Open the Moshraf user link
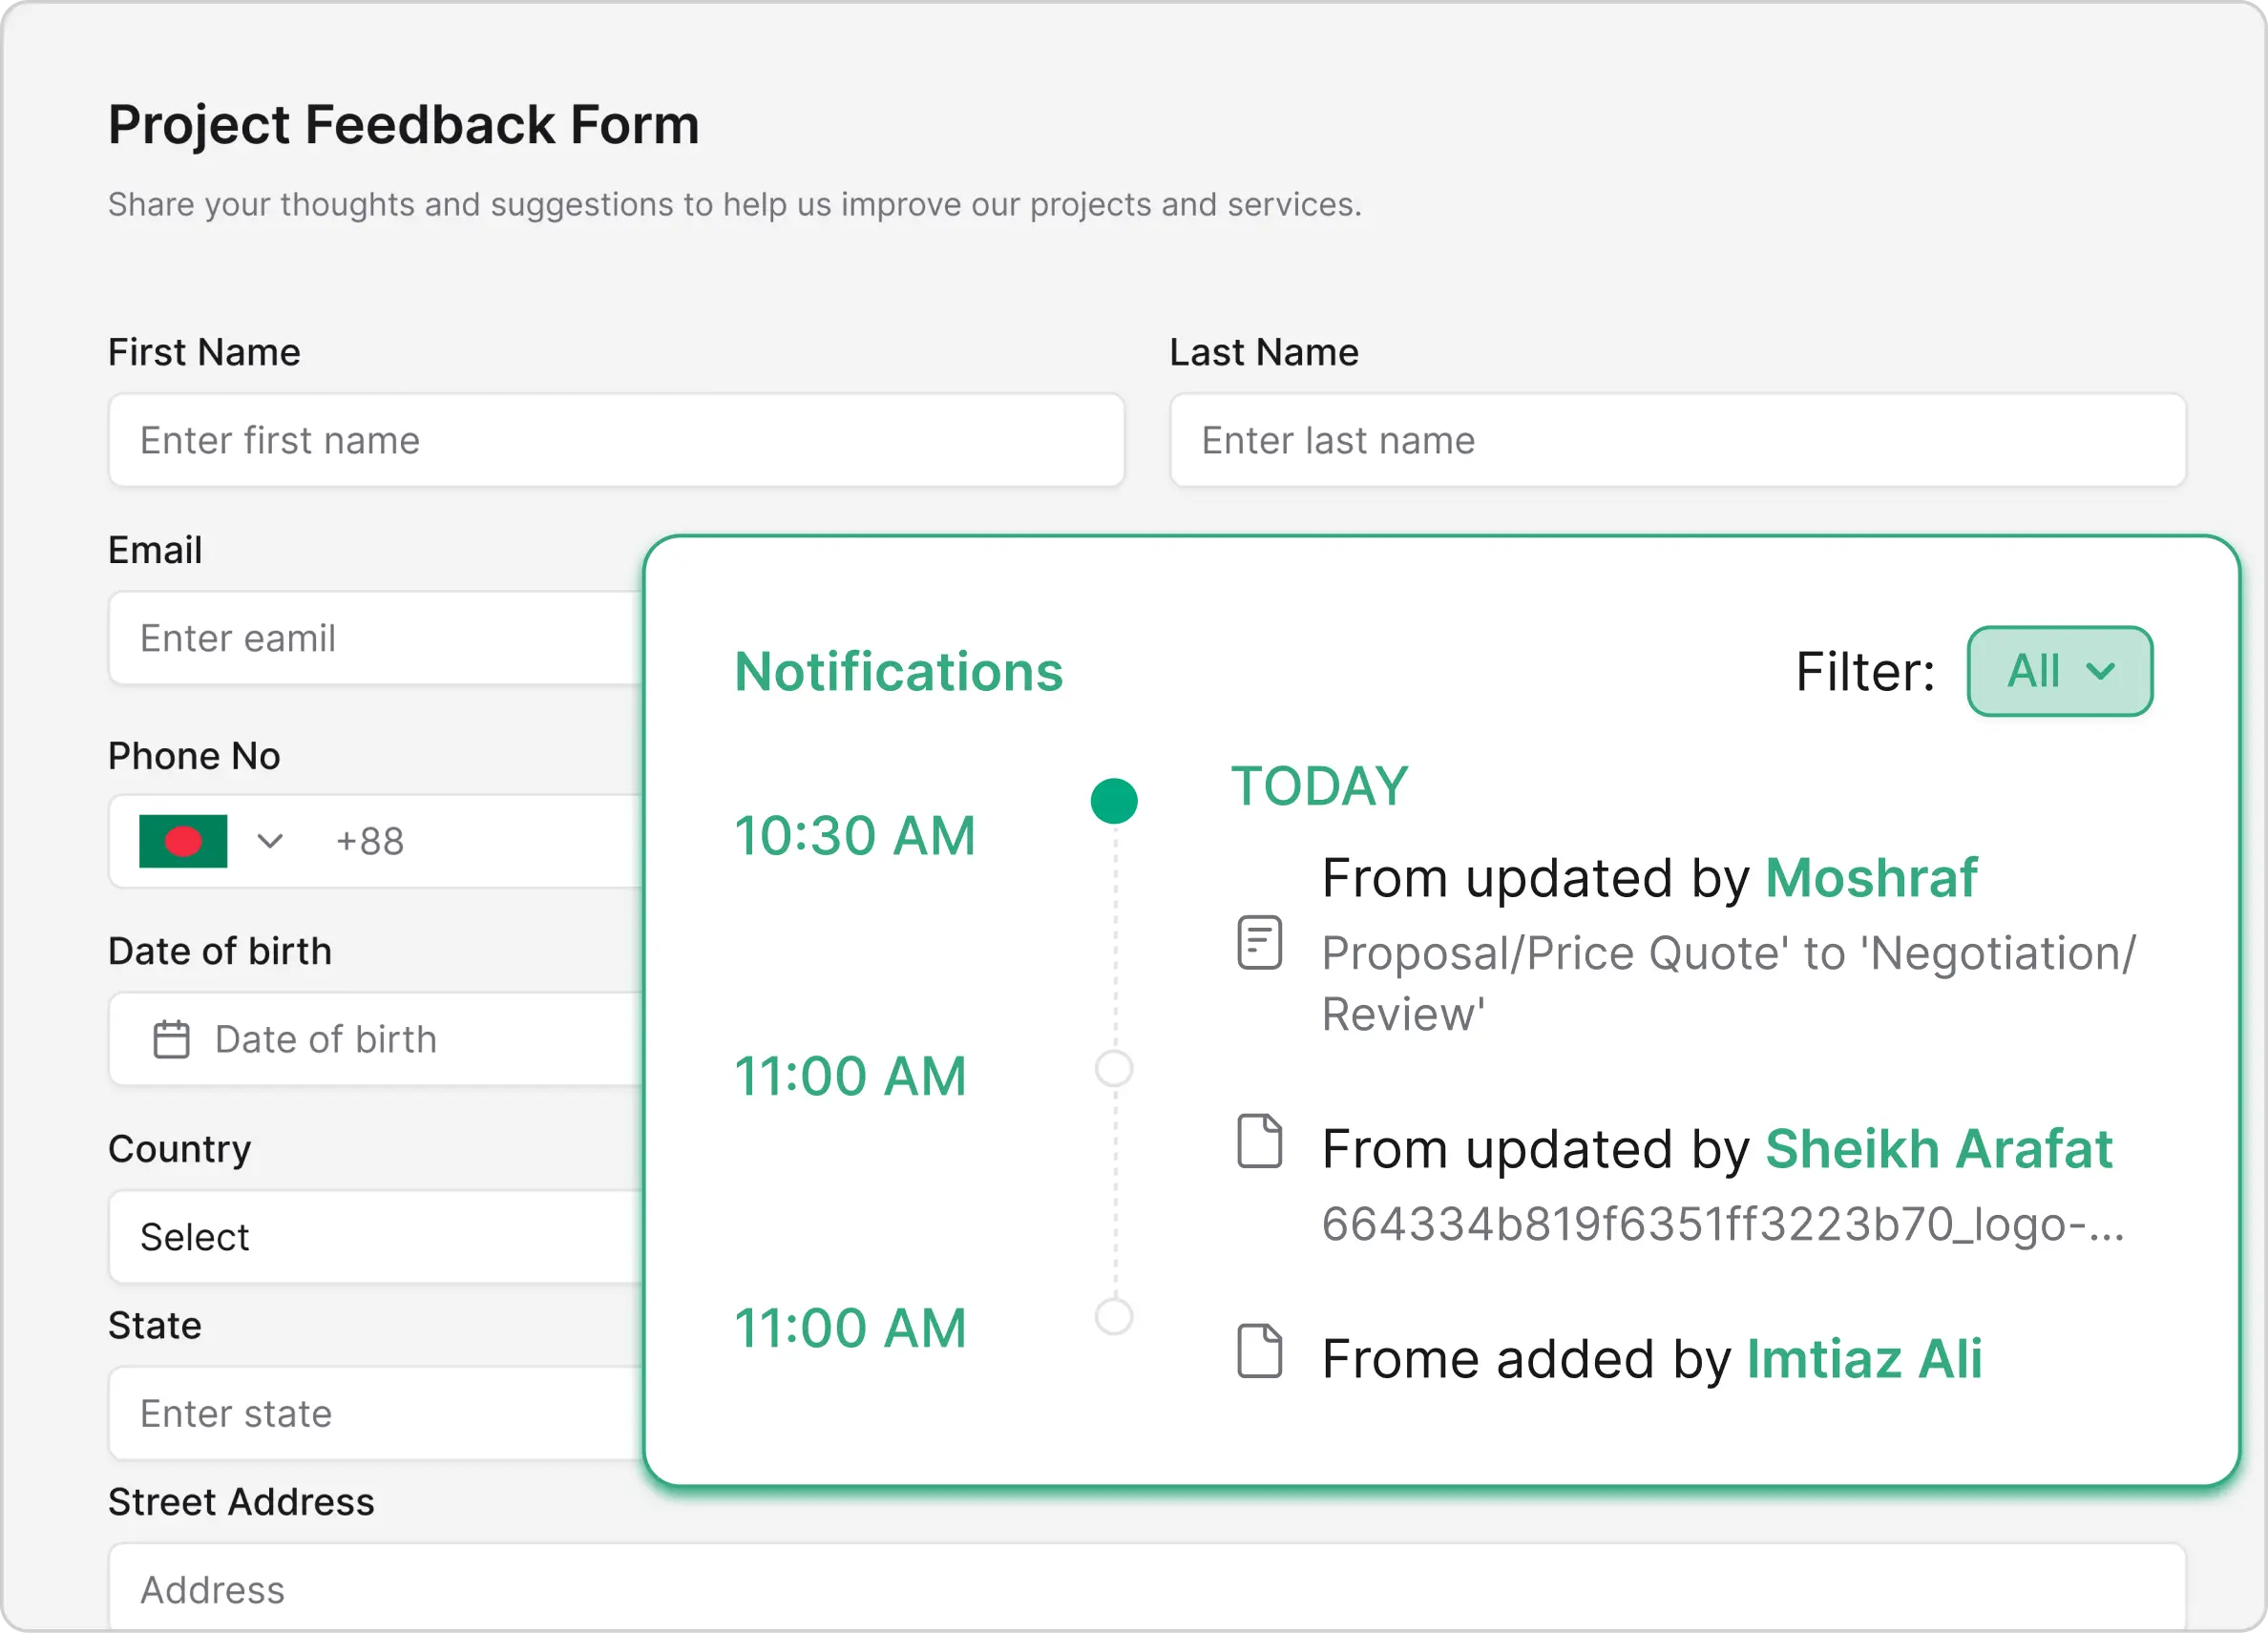Screen dimensions: 2268x1633 (x=1871, y=878)
